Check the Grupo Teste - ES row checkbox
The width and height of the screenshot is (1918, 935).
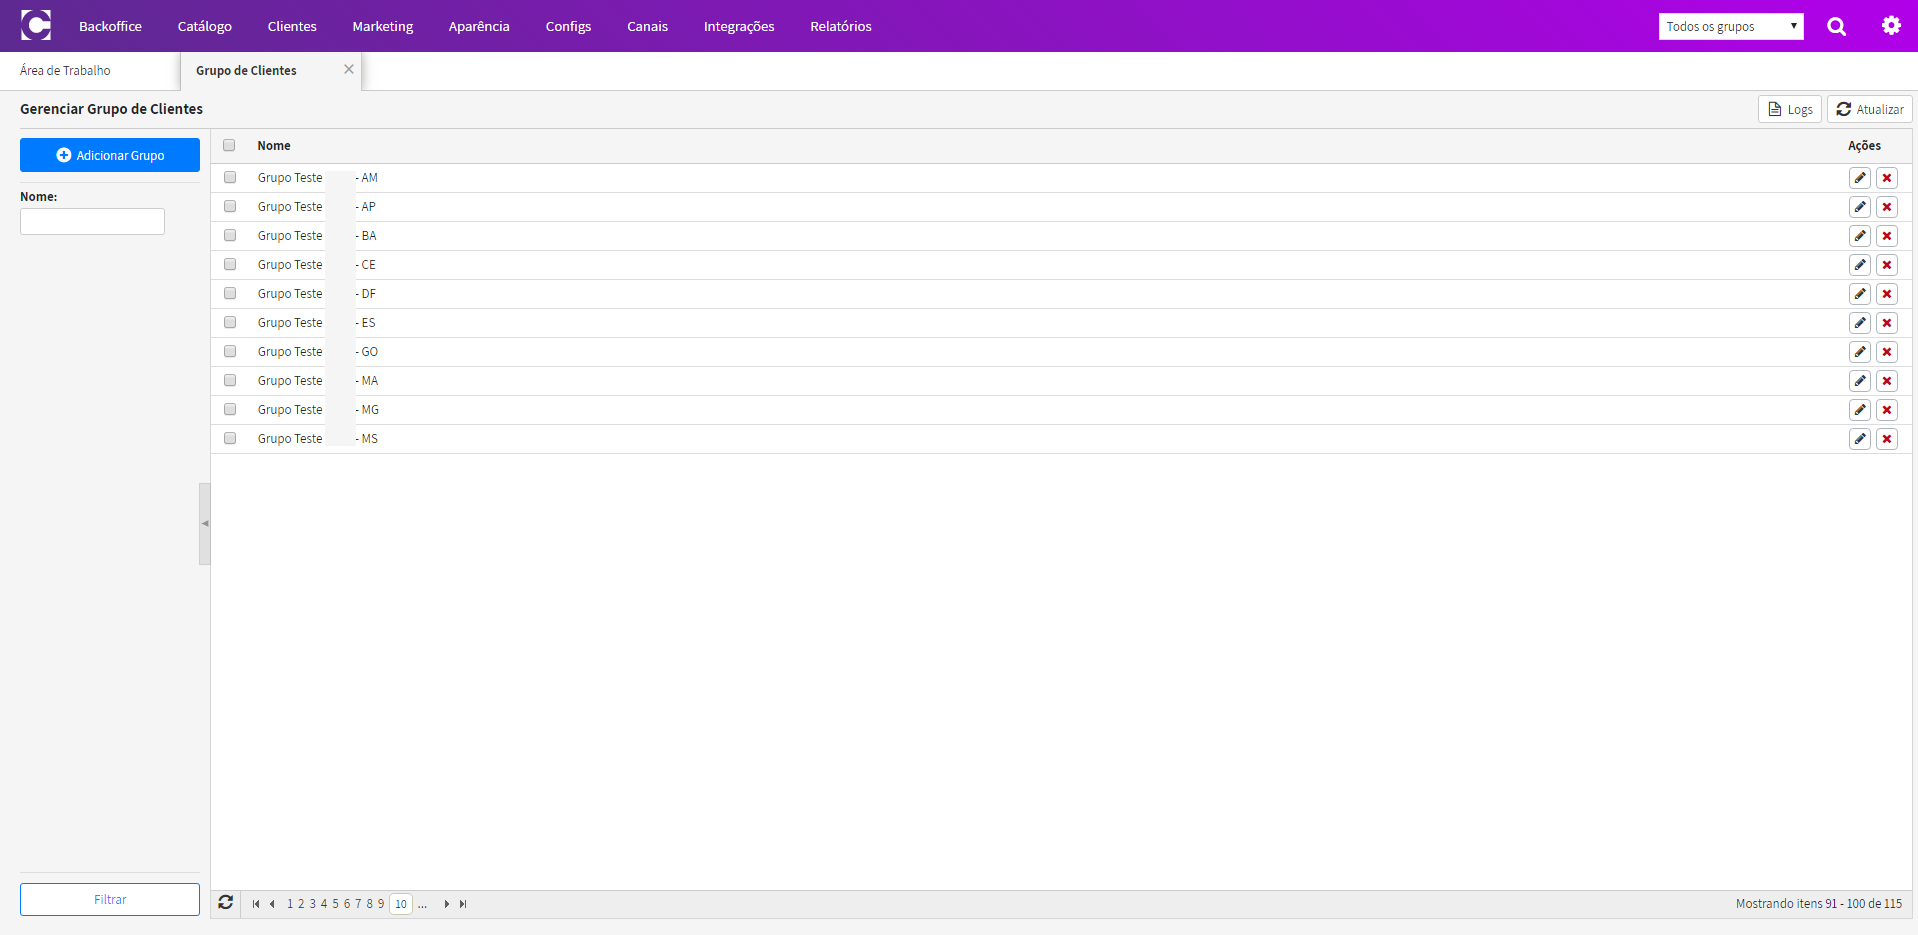[230, 322]
